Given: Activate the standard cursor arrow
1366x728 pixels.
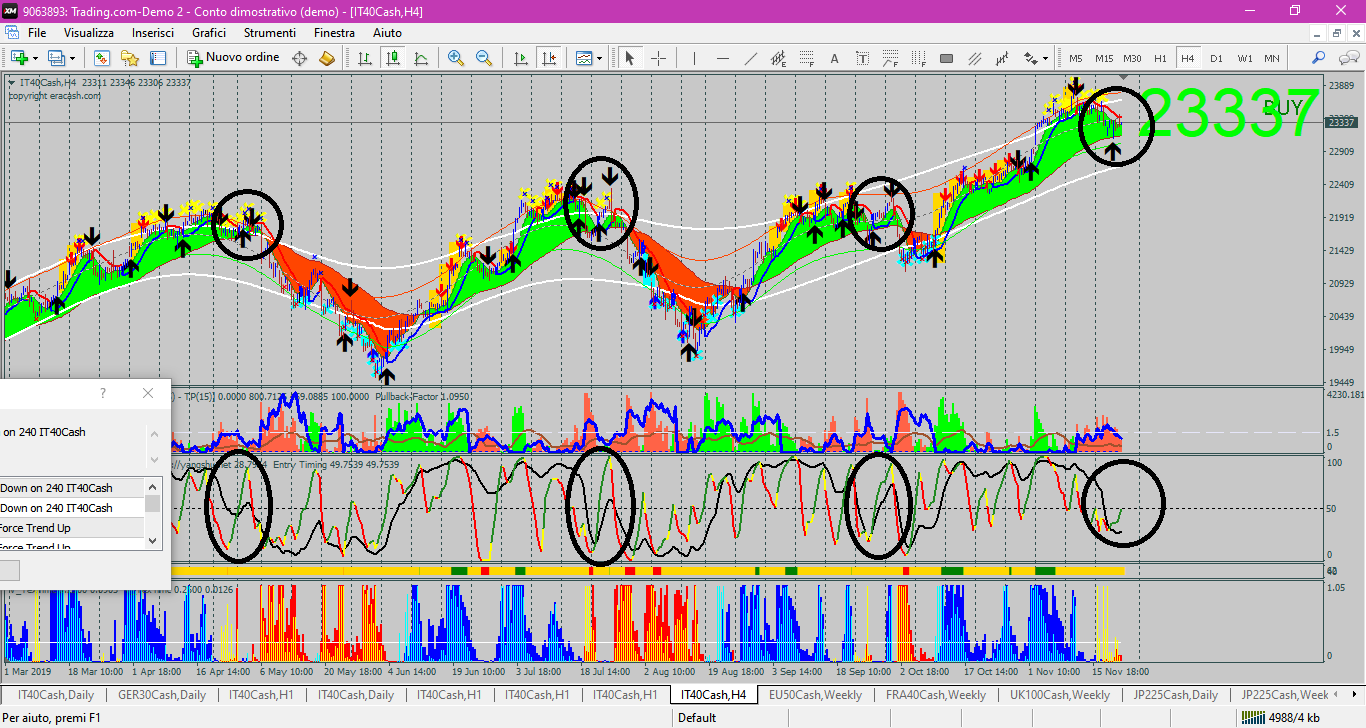Looking at the screenshot, I should pyautogui.click(x=630, y=58).
